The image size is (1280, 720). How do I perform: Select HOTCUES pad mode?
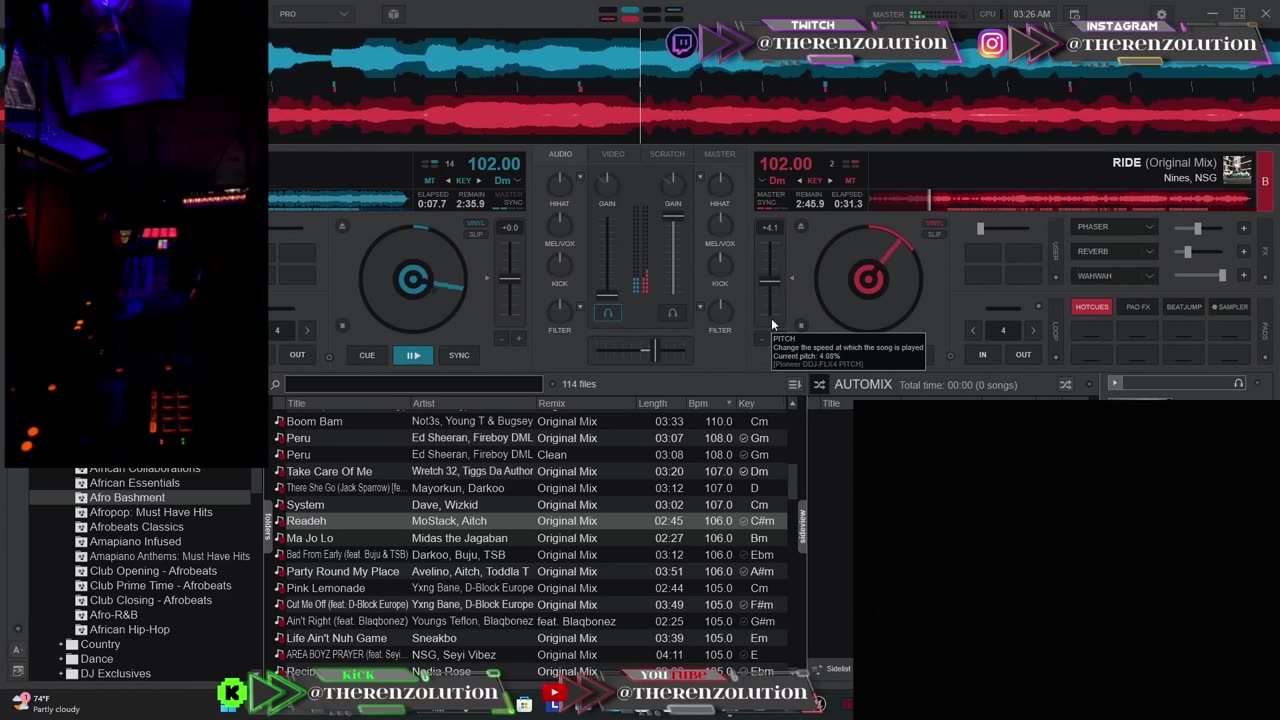click(1091, 307)
